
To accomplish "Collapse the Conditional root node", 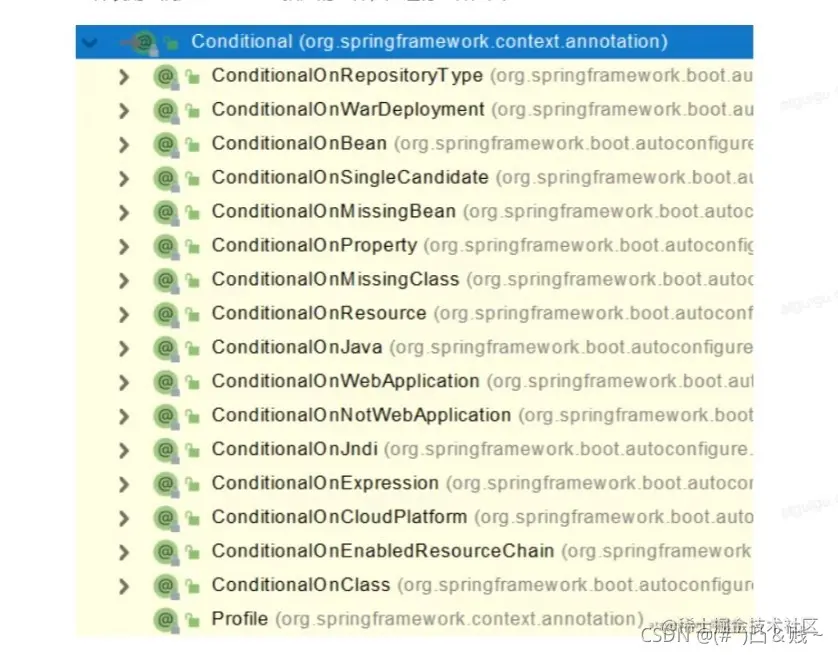I will click(x=90, y=42).
